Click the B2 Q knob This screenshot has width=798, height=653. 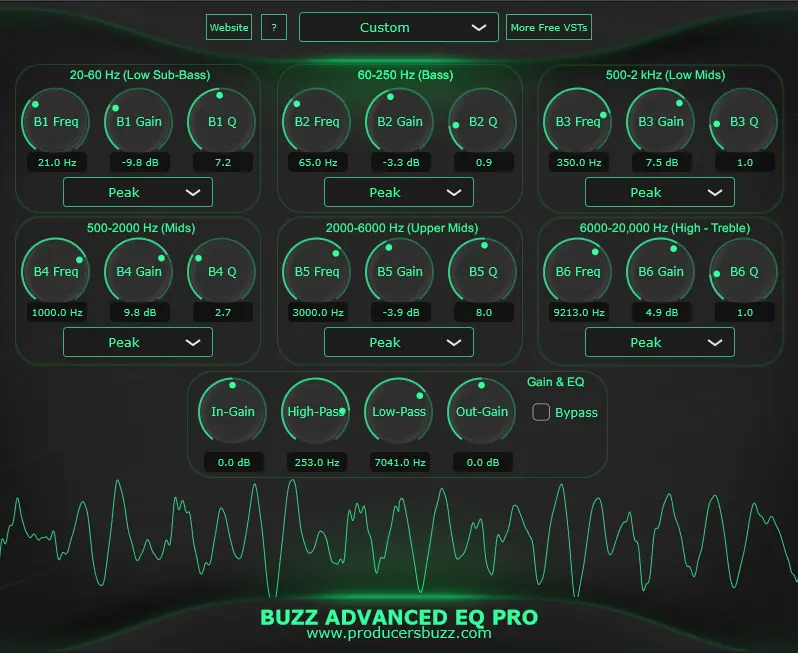point(483,122)
